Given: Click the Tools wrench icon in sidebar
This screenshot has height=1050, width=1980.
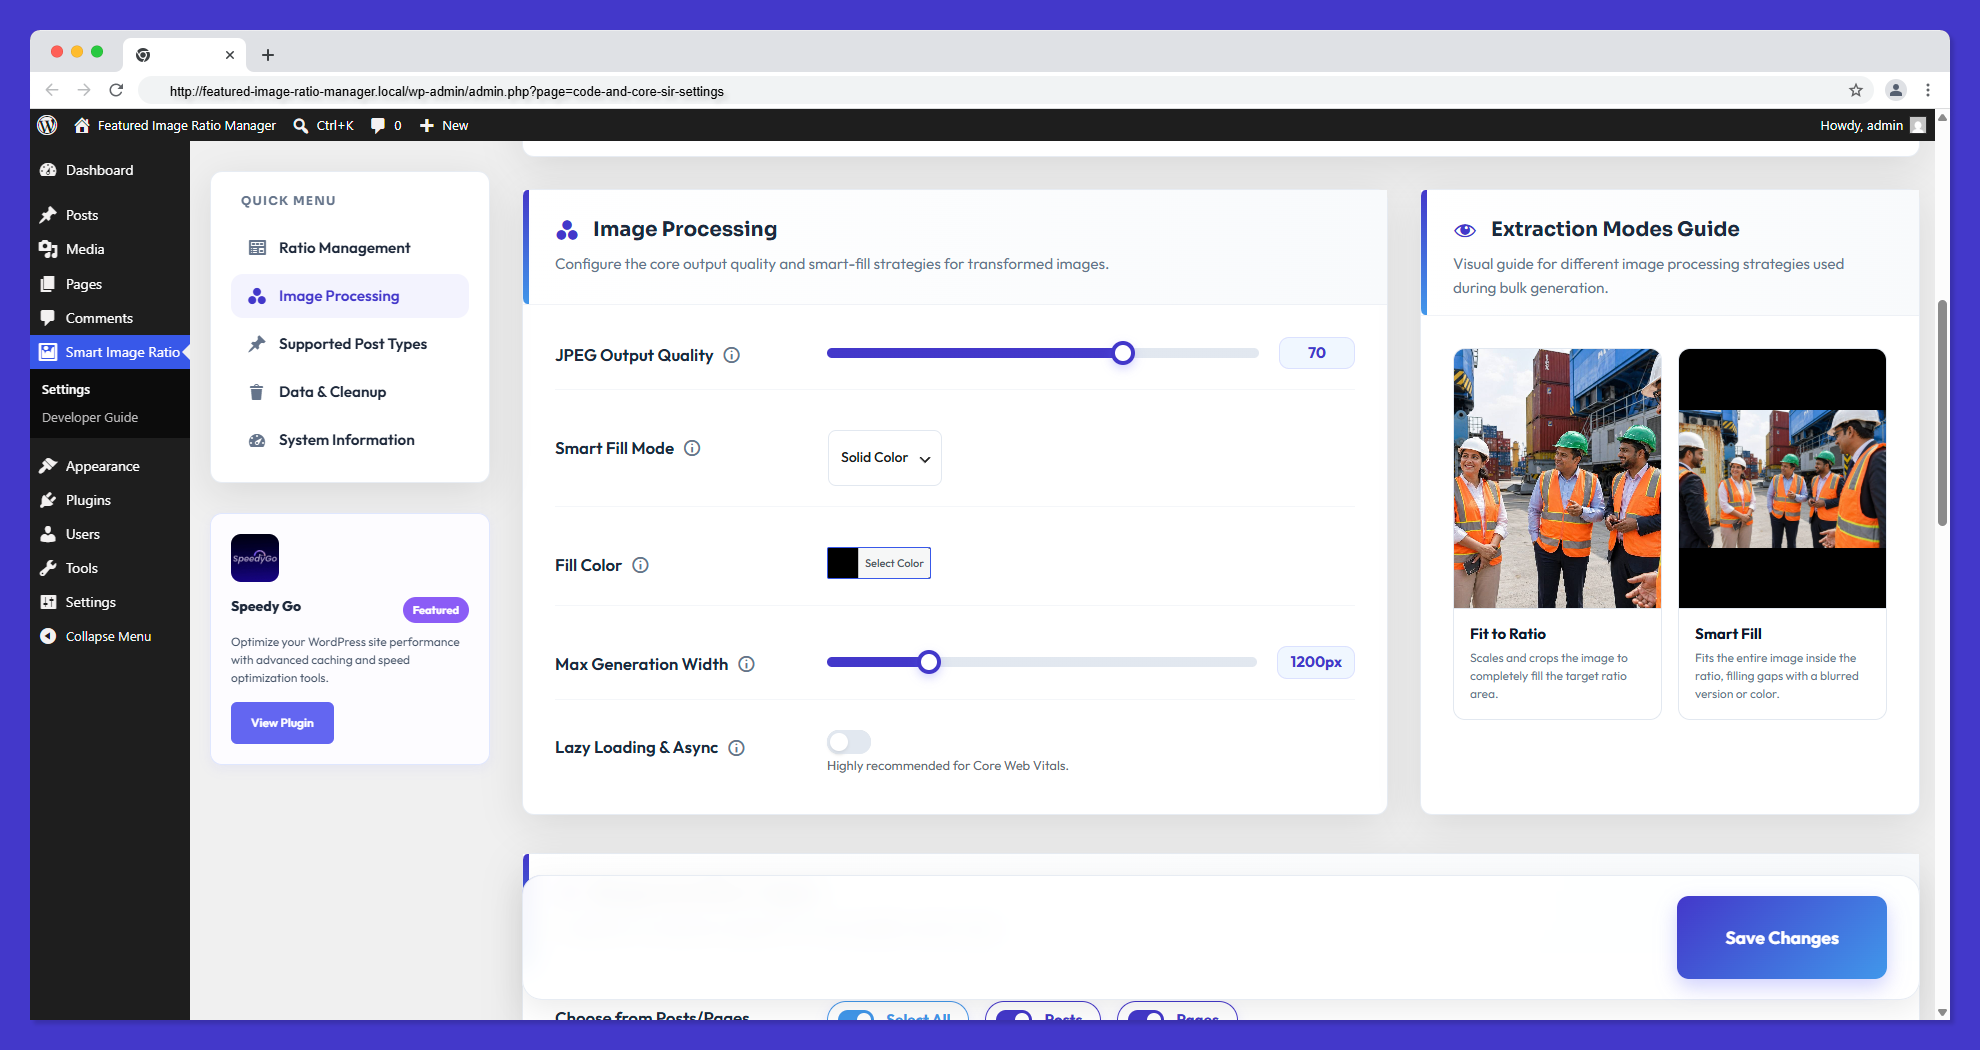Looking at the screenshot, I should coord(48,568).
